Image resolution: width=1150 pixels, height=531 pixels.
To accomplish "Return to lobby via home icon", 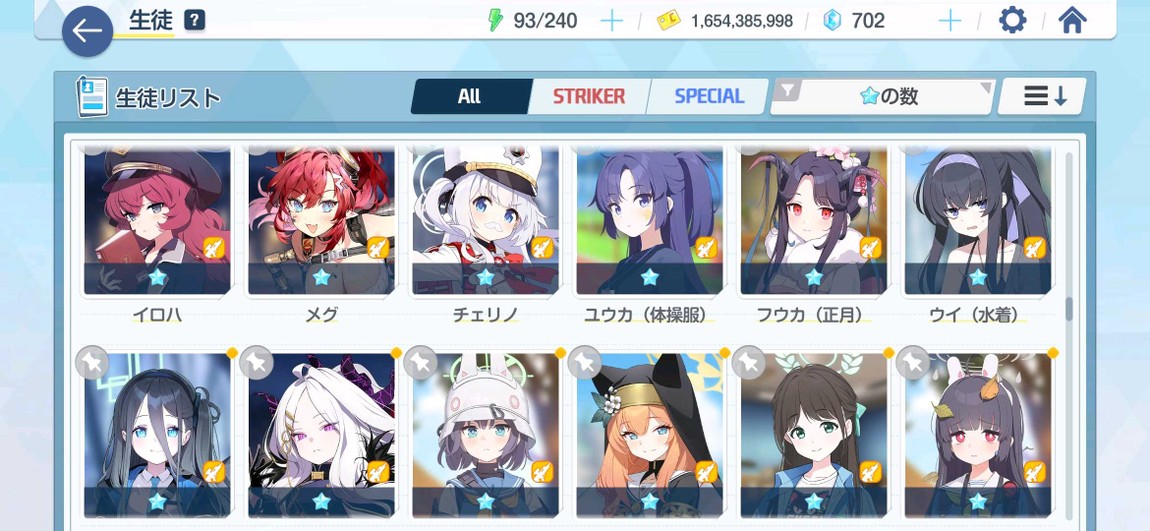I will [x=1072, y=20].
